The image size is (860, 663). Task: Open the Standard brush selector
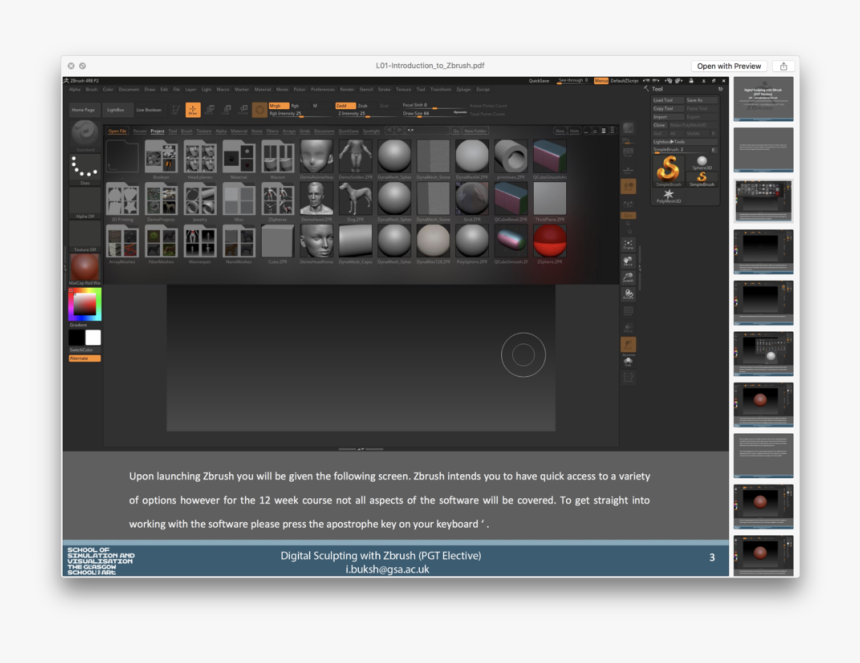[85, 134]
